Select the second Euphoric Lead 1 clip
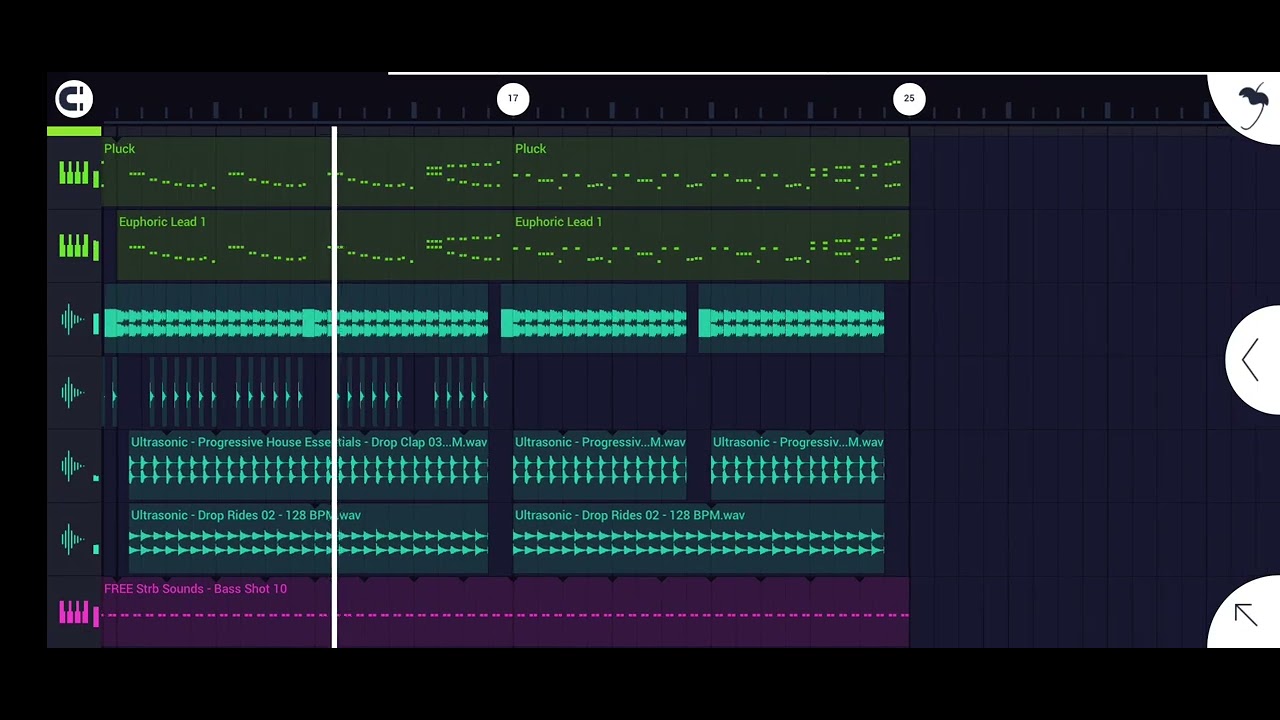Image resolution: width=1280 pixels, height=720 pixels. (x=711, y=245)
